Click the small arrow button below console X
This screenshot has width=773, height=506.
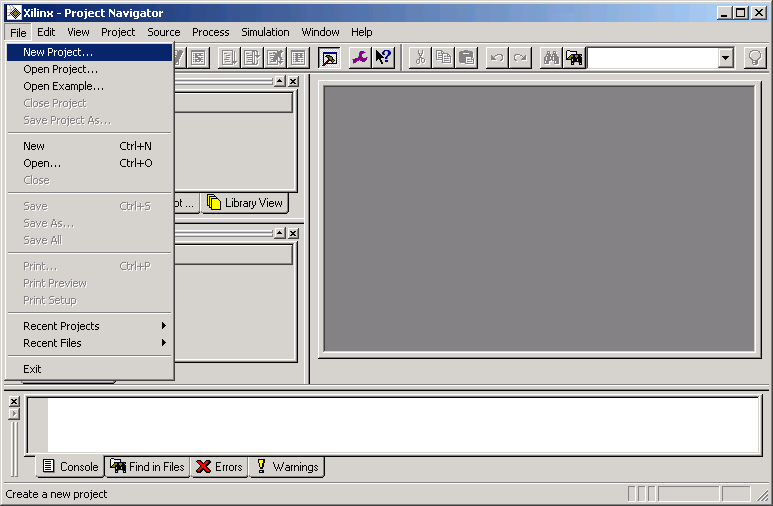(x=14, y=414)
